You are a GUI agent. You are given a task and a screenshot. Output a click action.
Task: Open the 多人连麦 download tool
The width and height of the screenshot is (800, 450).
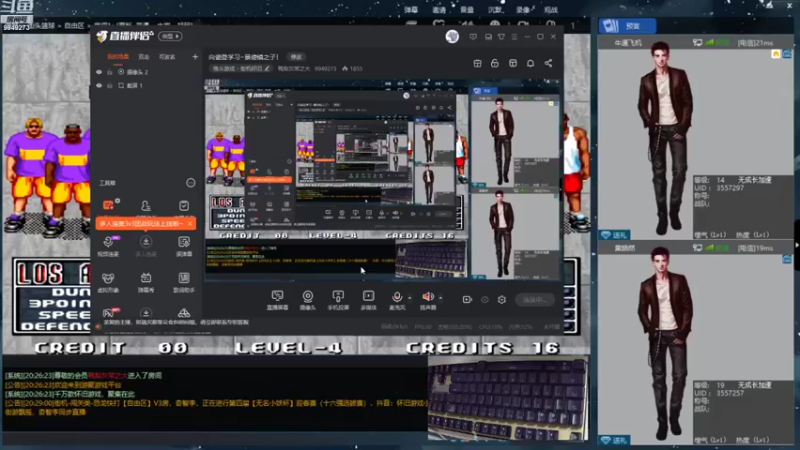[x=146, y=246]
